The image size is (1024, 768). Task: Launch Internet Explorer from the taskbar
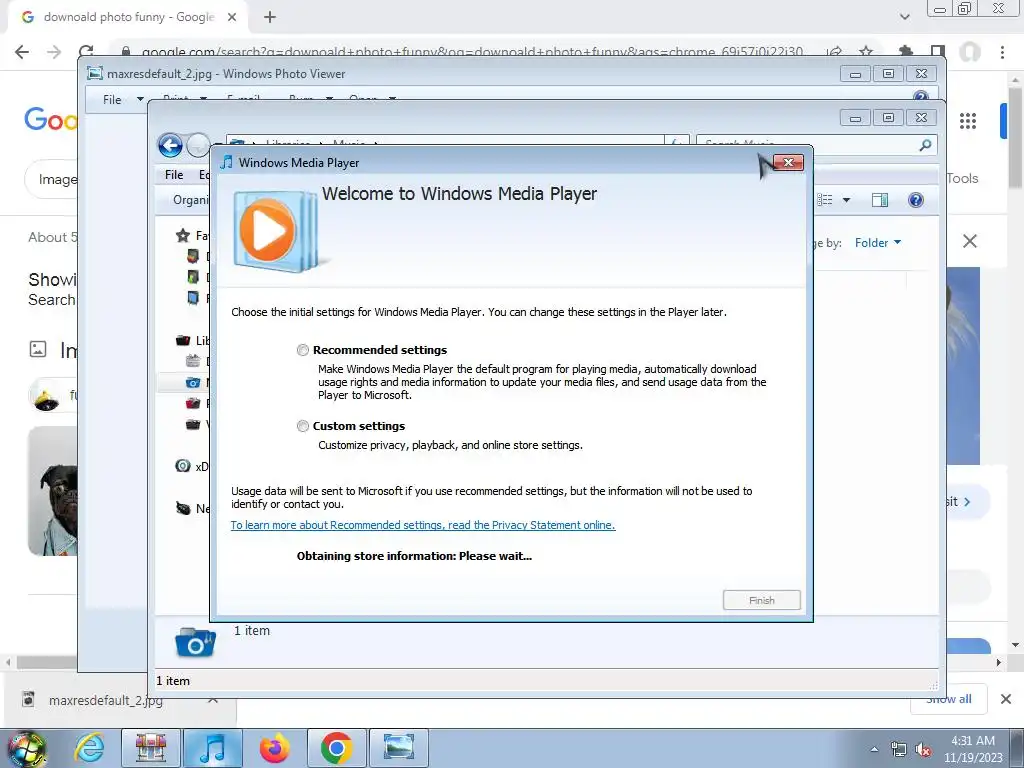click(89, 748)
